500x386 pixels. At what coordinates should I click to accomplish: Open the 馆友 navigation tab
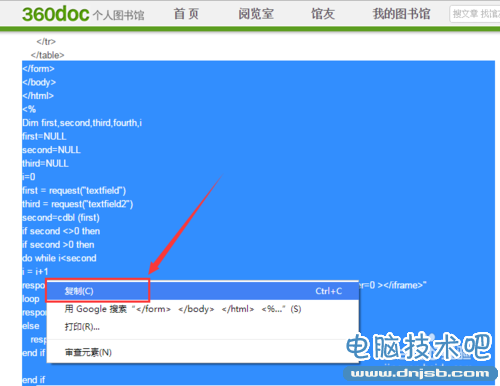tap(323, 14)
